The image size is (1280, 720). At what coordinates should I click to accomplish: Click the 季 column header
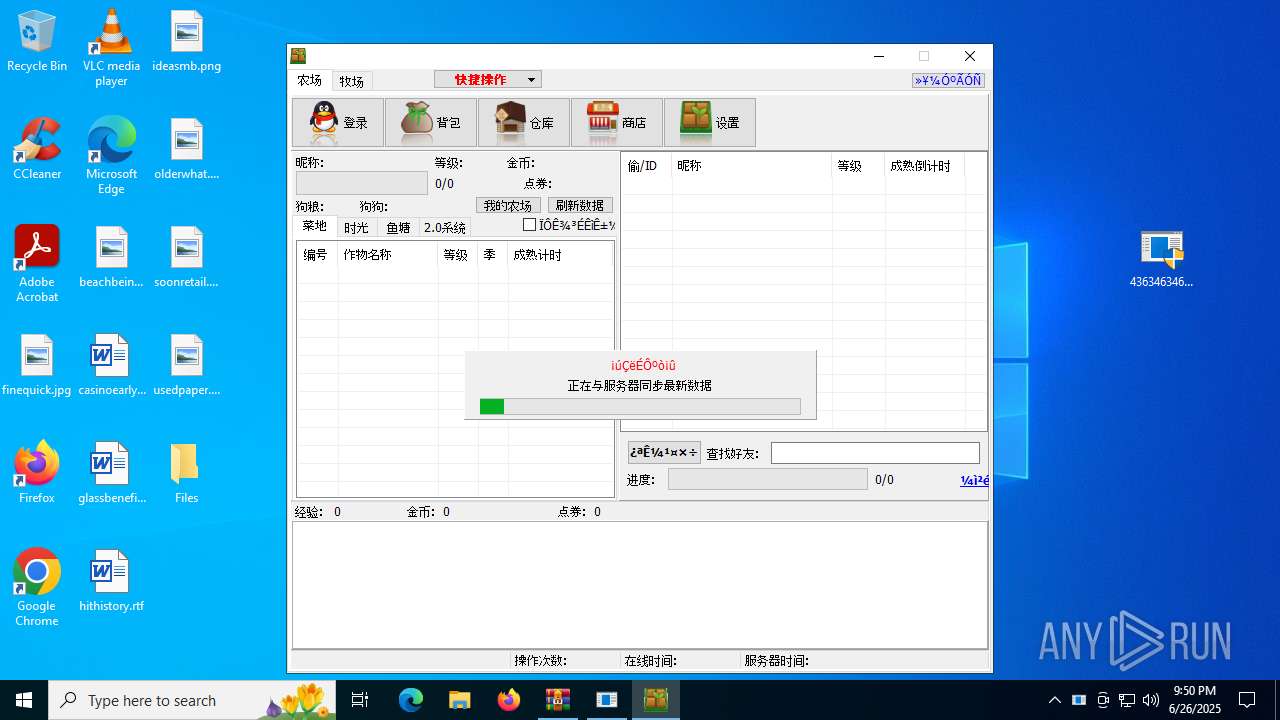[x=493, y=255]
